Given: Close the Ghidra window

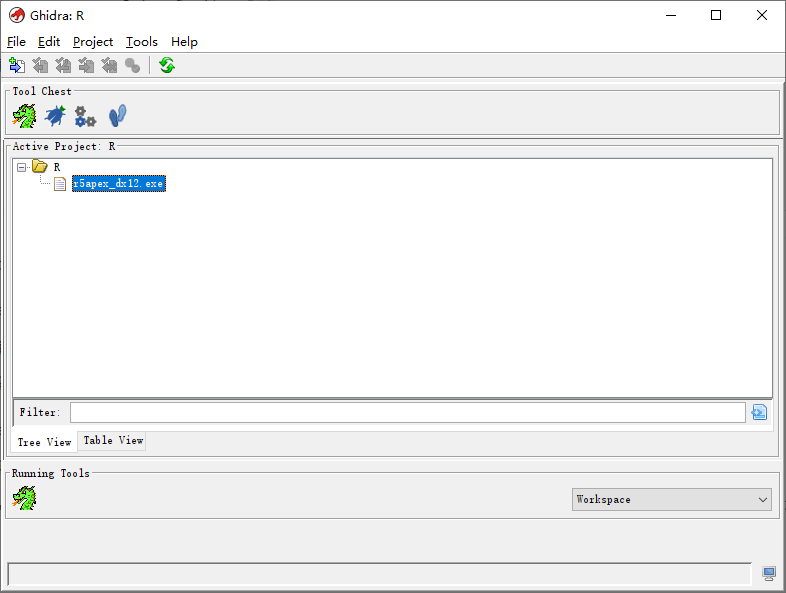Looking at the screenshot, I should (x=761, y=15).
